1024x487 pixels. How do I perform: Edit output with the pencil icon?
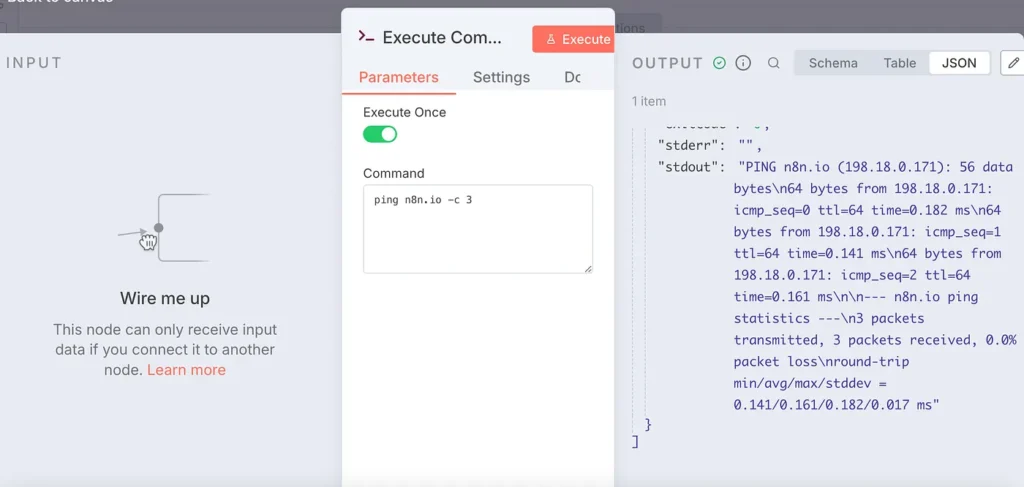(x=1013, y=63)
